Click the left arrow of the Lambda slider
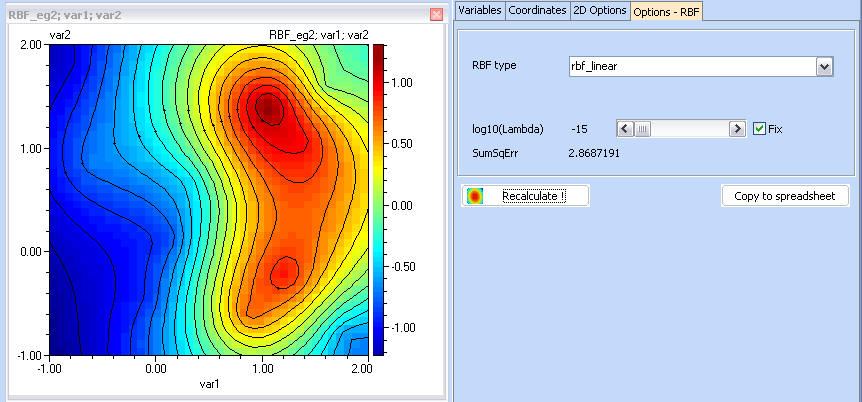This screenshot has width=862, height=402. pos(625,129)
